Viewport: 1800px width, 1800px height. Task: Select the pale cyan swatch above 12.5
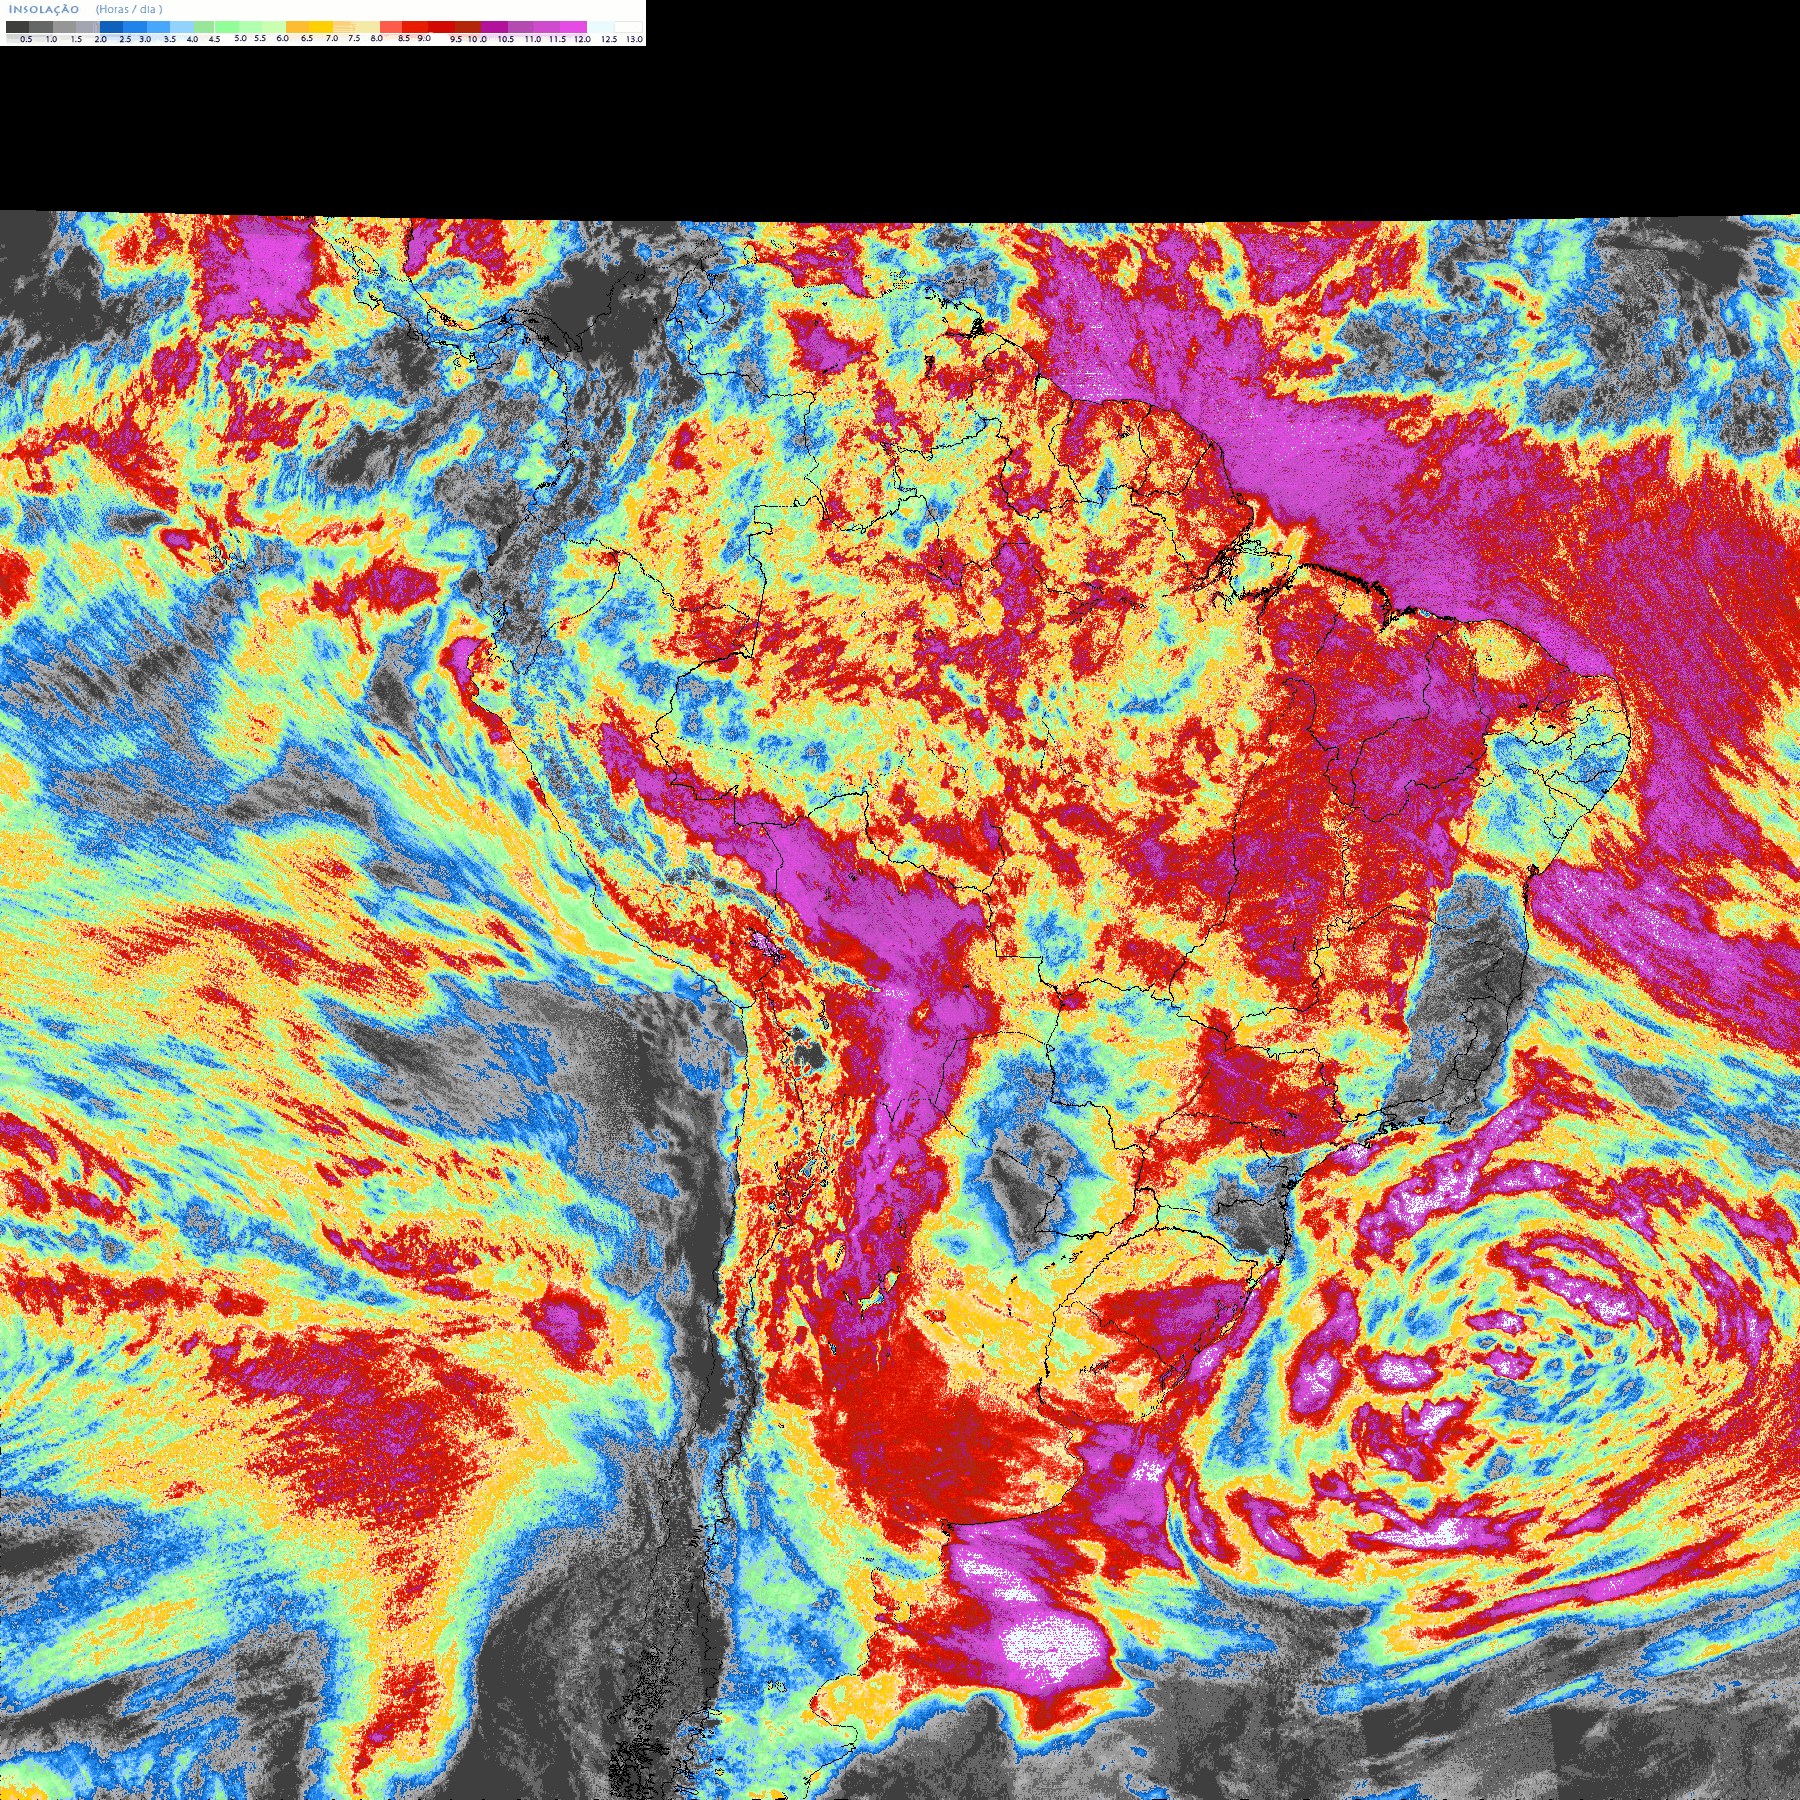coord(600,27)
